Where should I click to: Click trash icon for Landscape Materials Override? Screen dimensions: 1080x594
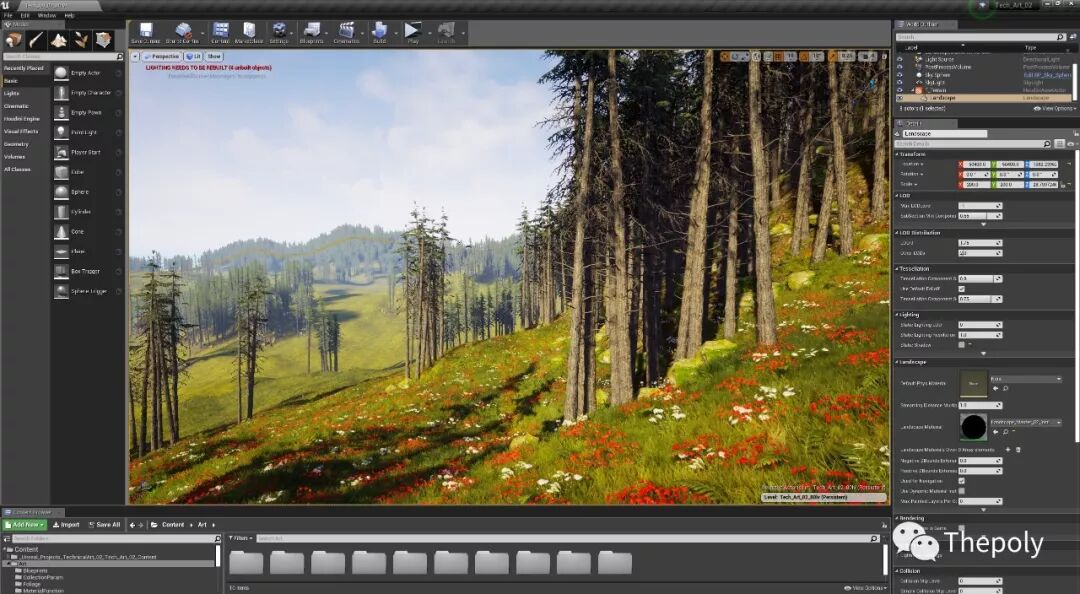pyautogui.click(x=1018, y=450)
